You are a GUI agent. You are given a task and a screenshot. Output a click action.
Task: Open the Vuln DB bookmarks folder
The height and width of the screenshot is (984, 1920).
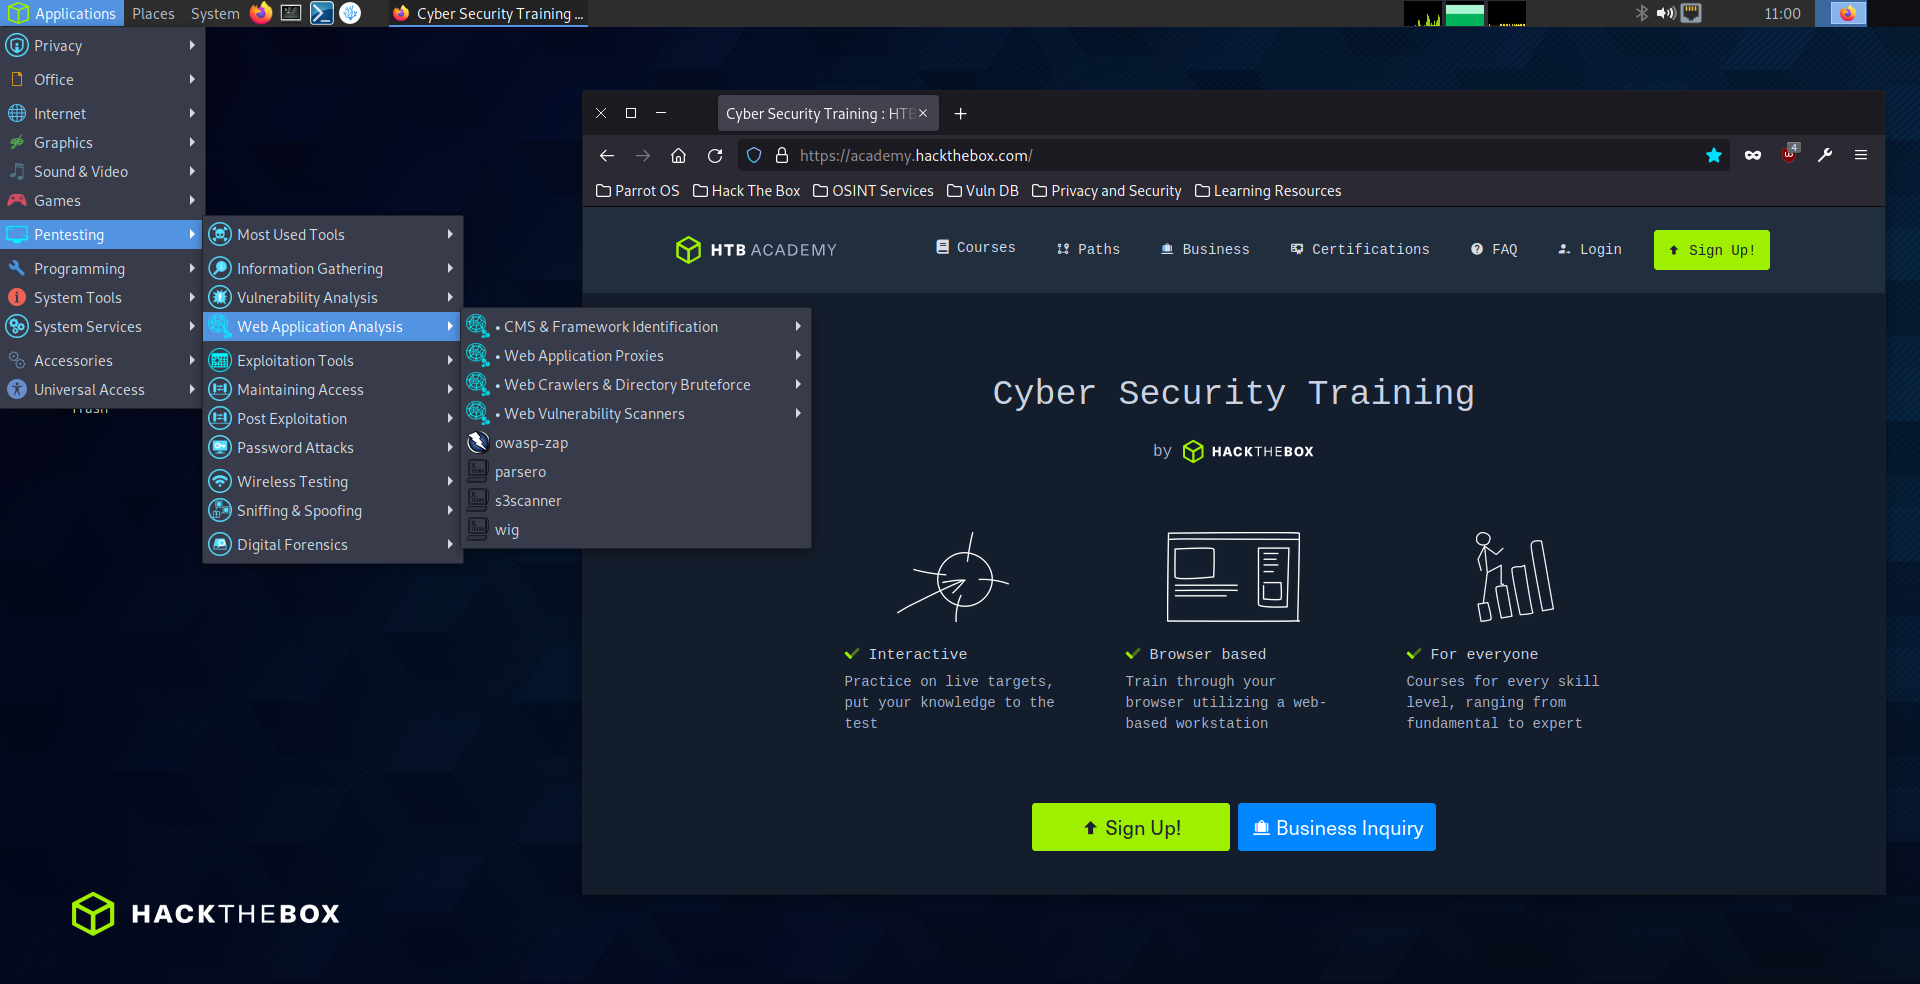pos(982,191)
